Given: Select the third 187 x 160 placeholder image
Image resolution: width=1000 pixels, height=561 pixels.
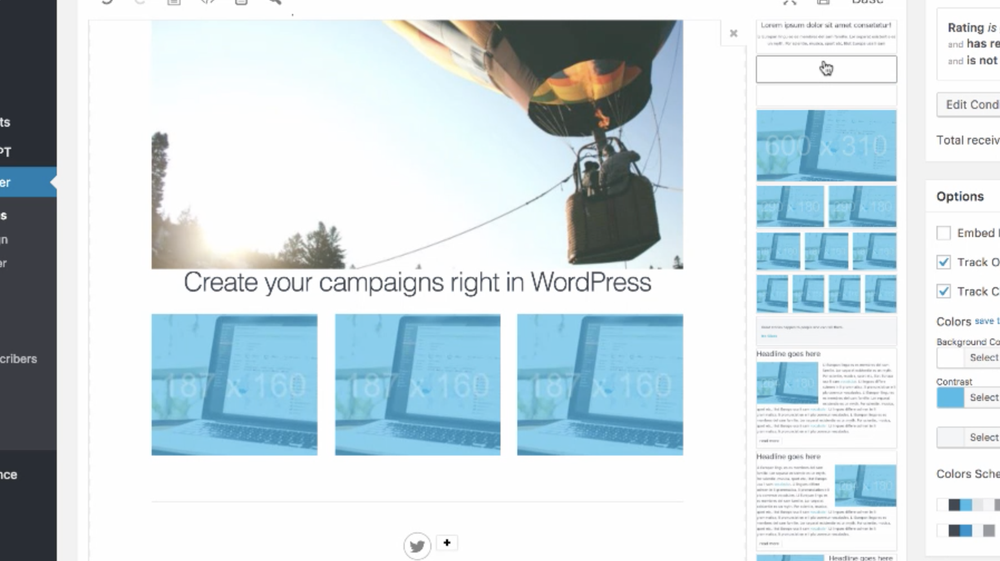Looking at the screenshot, I should pos(600,384).
